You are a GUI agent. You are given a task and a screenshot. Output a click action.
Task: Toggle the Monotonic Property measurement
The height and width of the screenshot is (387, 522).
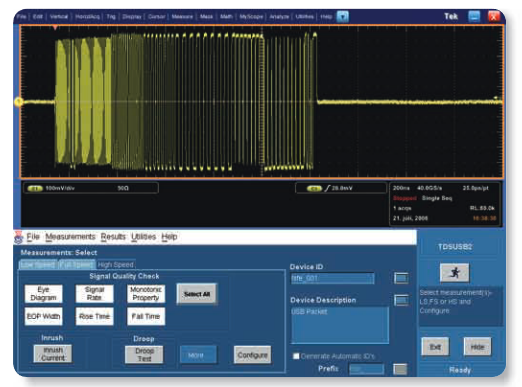point(146,294)
